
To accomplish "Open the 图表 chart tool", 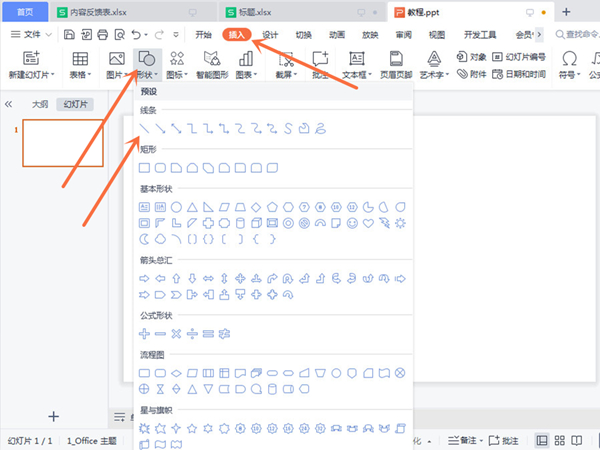I will click(x=246, y=65).
